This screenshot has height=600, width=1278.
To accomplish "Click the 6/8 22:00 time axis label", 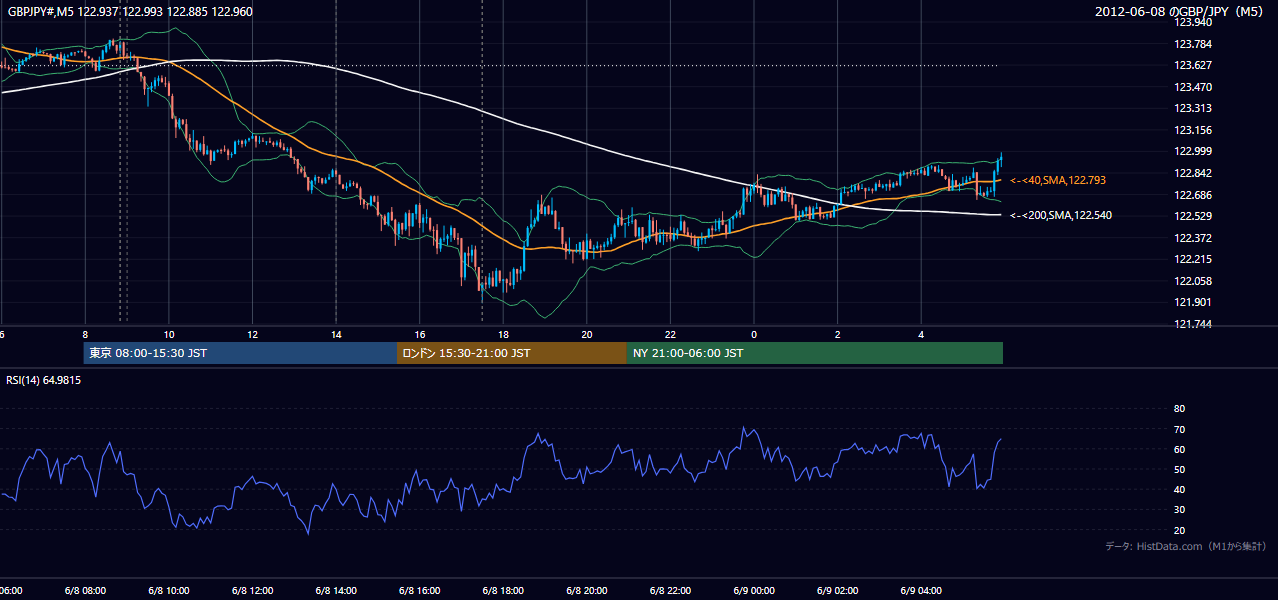I will coord(670,590).
